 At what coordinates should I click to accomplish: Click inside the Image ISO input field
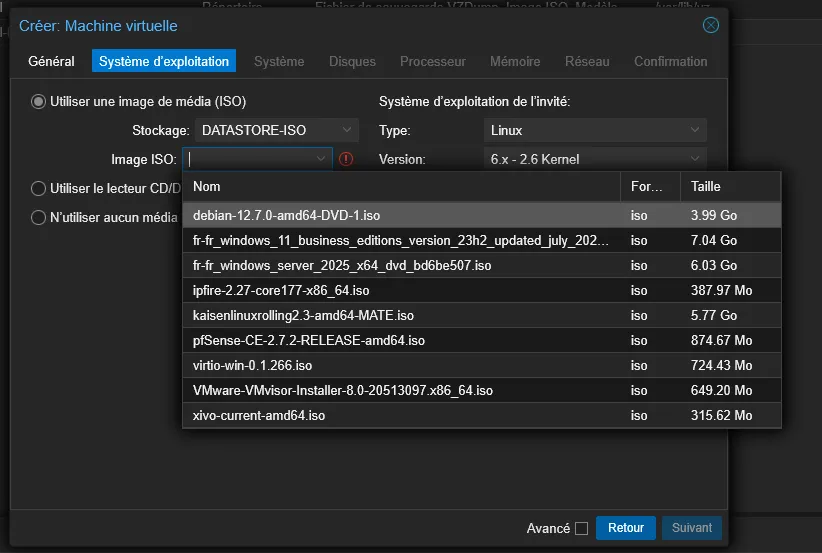(250, 159)
